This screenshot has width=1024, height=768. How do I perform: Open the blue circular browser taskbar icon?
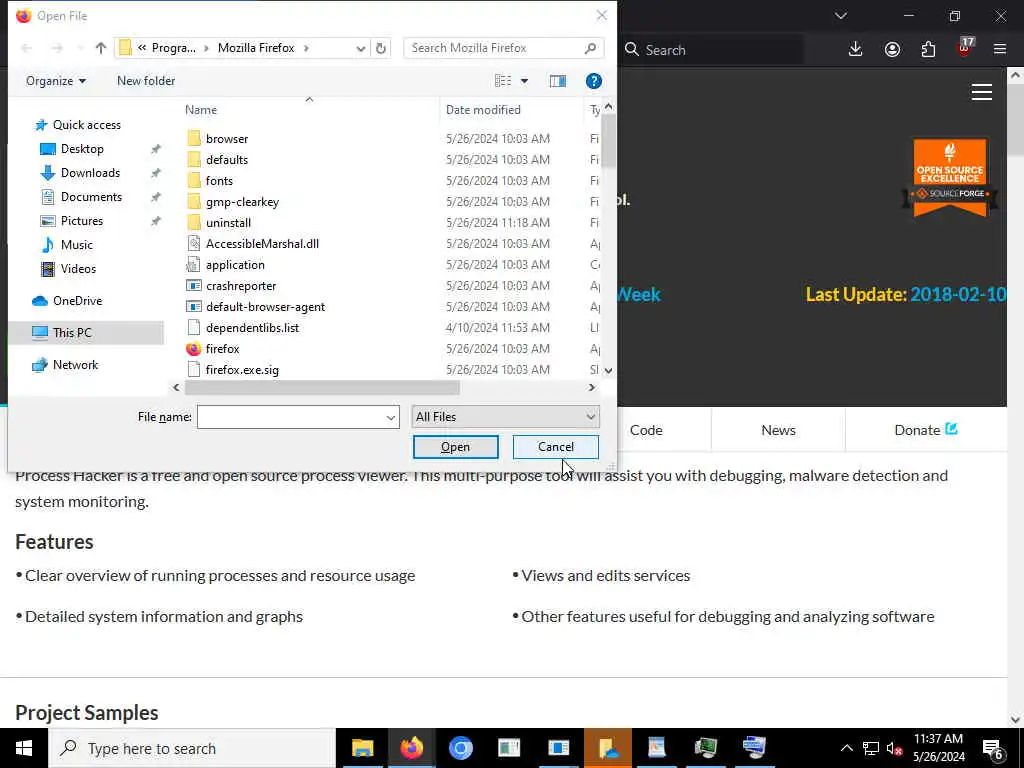click(x=460, y=748)
